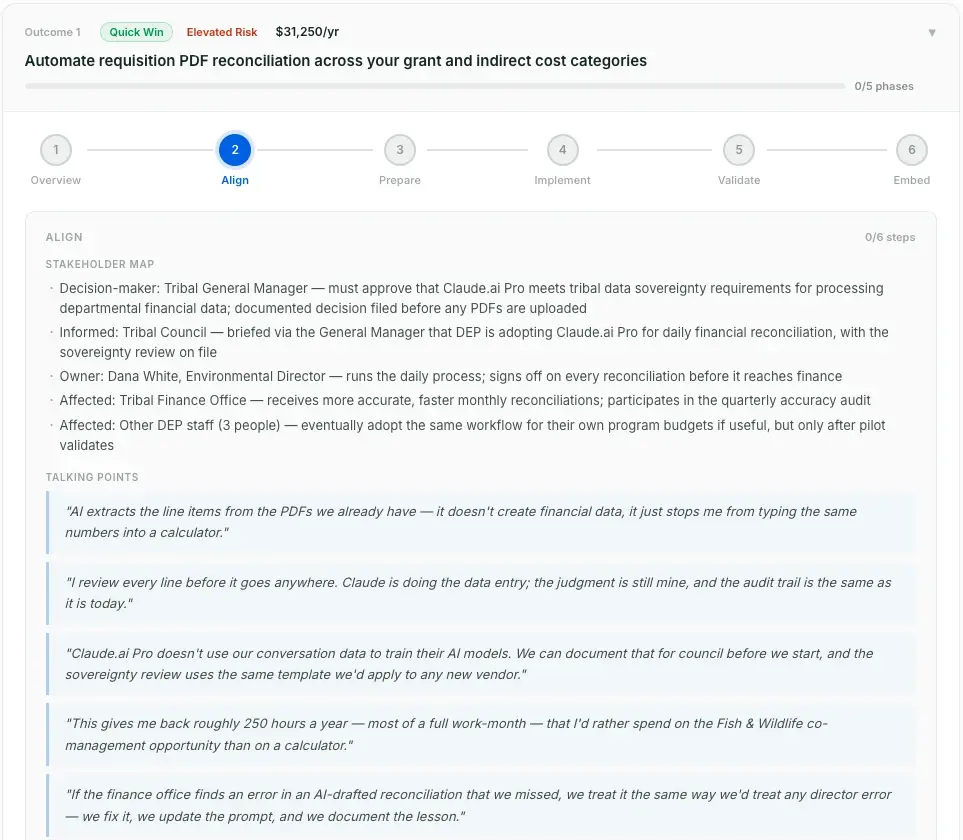Click the TALKING POINTS section heading

[92, 477]
